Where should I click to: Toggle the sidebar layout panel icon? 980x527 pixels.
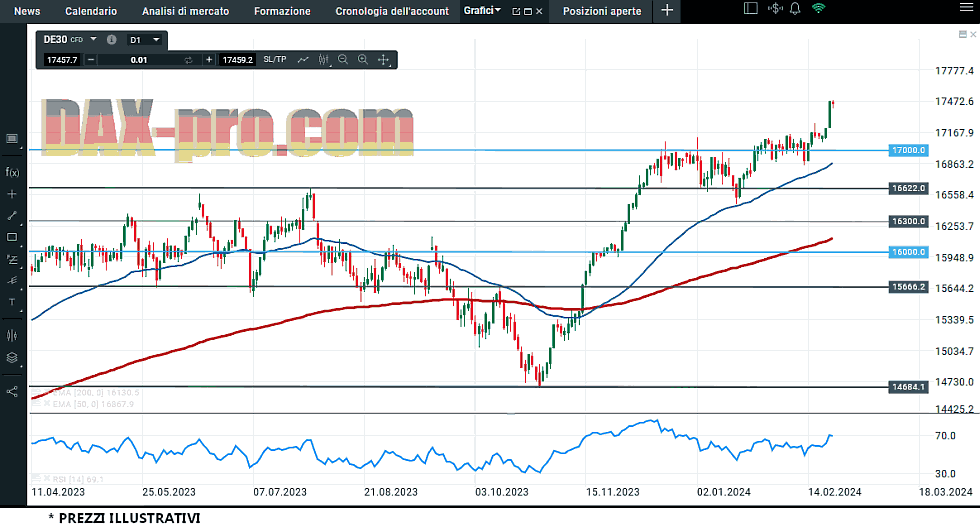(x=751, y=8)
